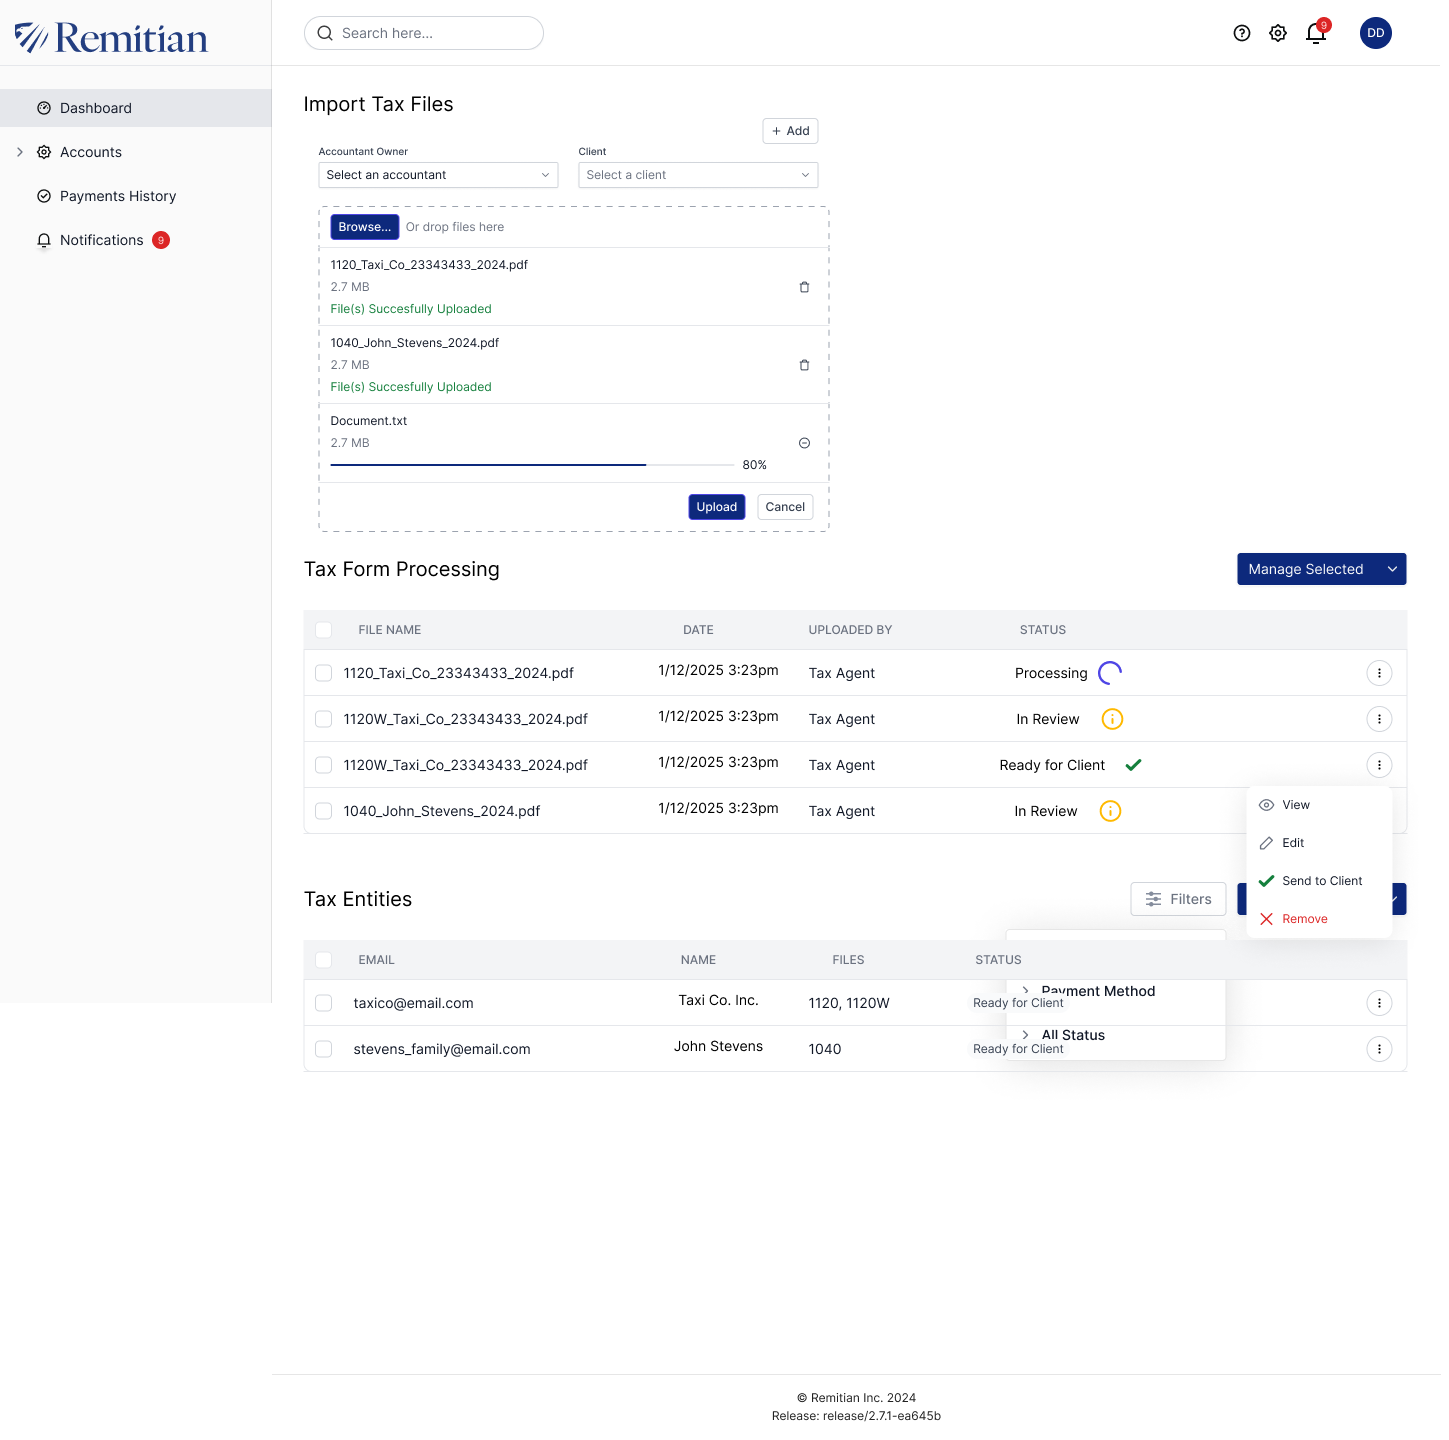Click the John Stevens name cell

coord(718,1046)
